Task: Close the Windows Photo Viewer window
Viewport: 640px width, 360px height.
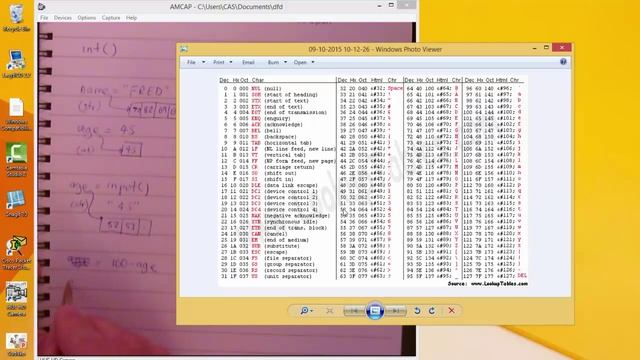Action: [562, 48]
